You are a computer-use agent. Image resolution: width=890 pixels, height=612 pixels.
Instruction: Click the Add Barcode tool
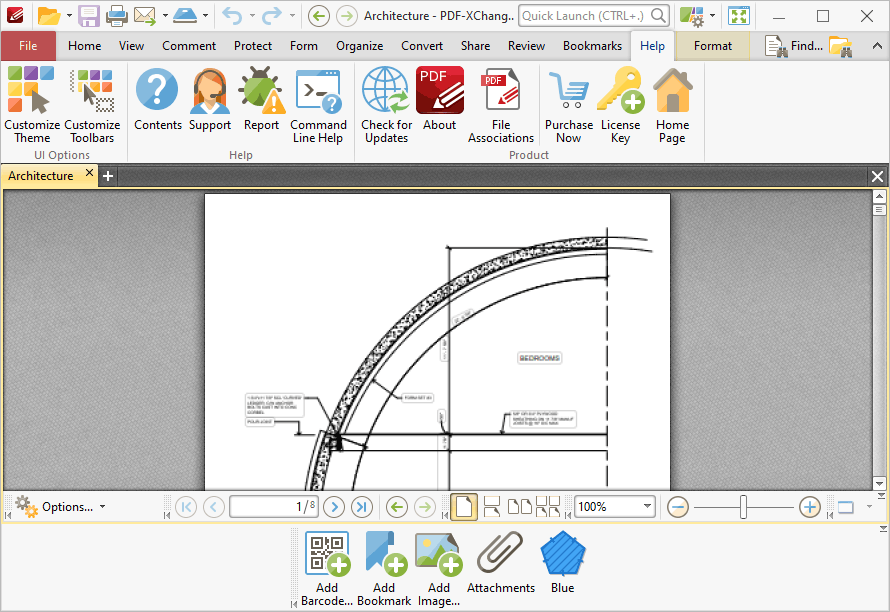coord(327,569)
